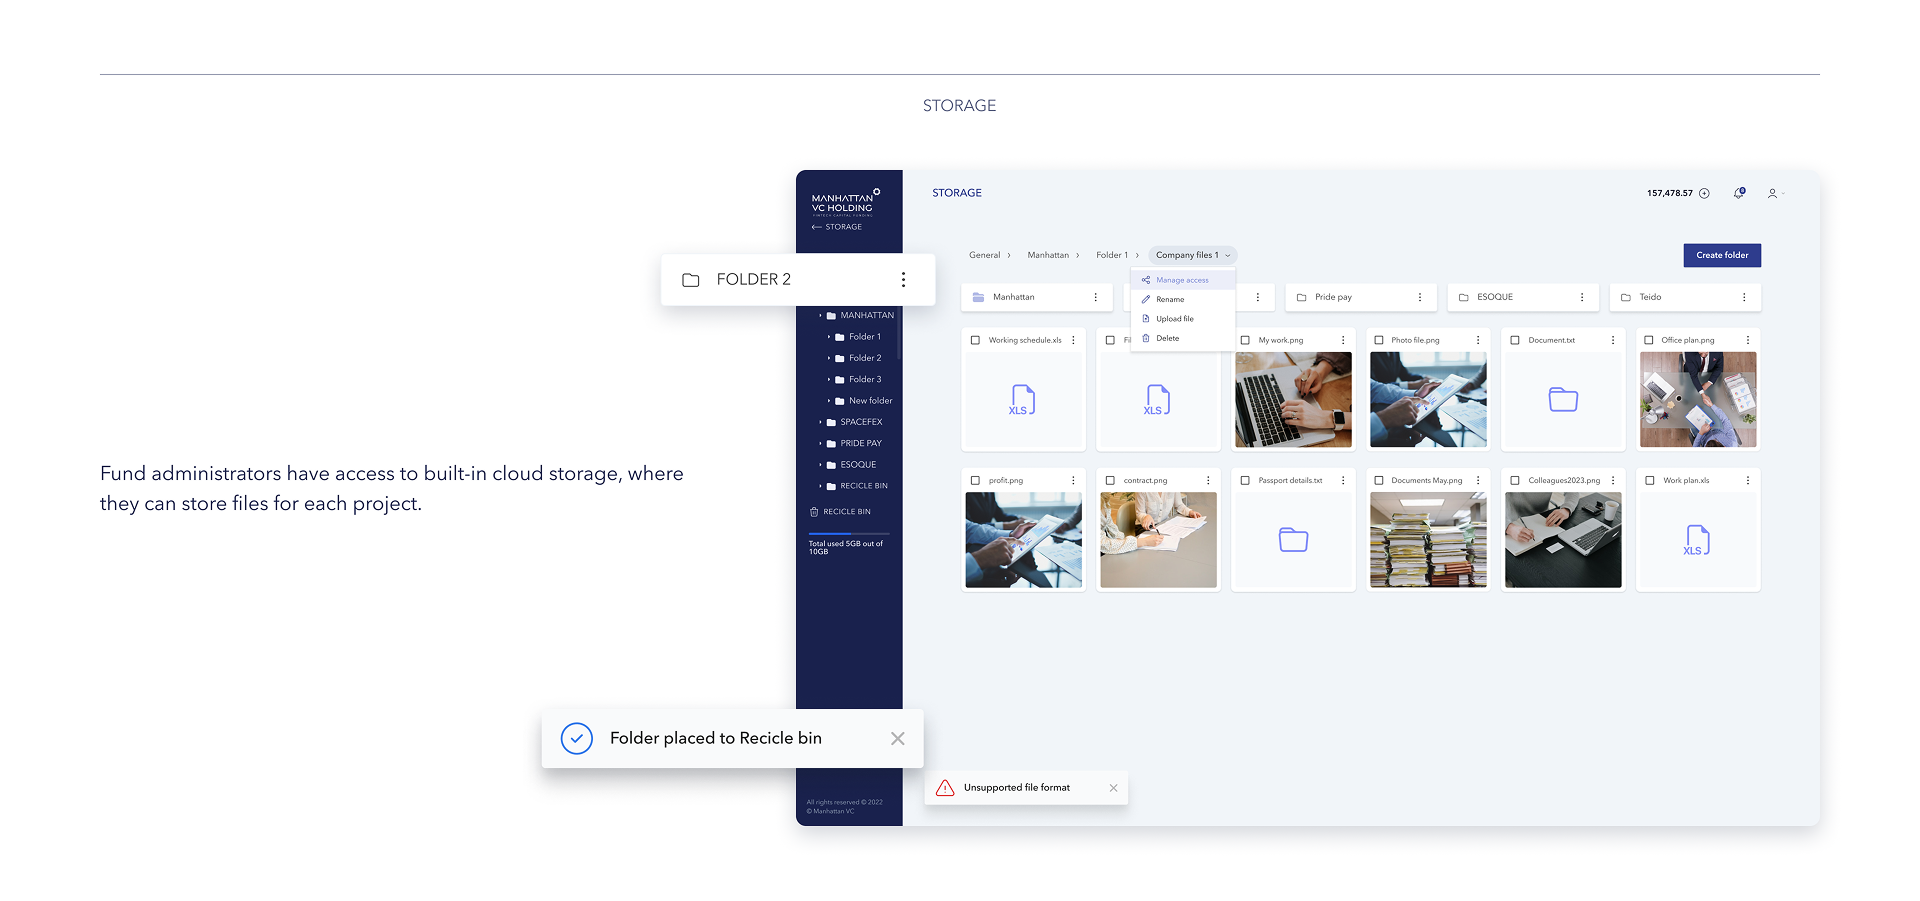Viewport: 1920px width, 901px height.
Task: Check the profit.png checkbox
Action: tap(976, 481)
